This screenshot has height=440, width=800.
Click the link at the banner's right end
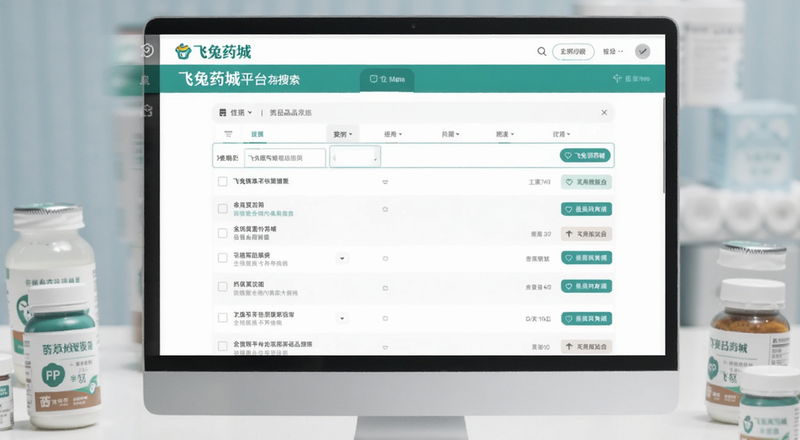click(631, 79)
